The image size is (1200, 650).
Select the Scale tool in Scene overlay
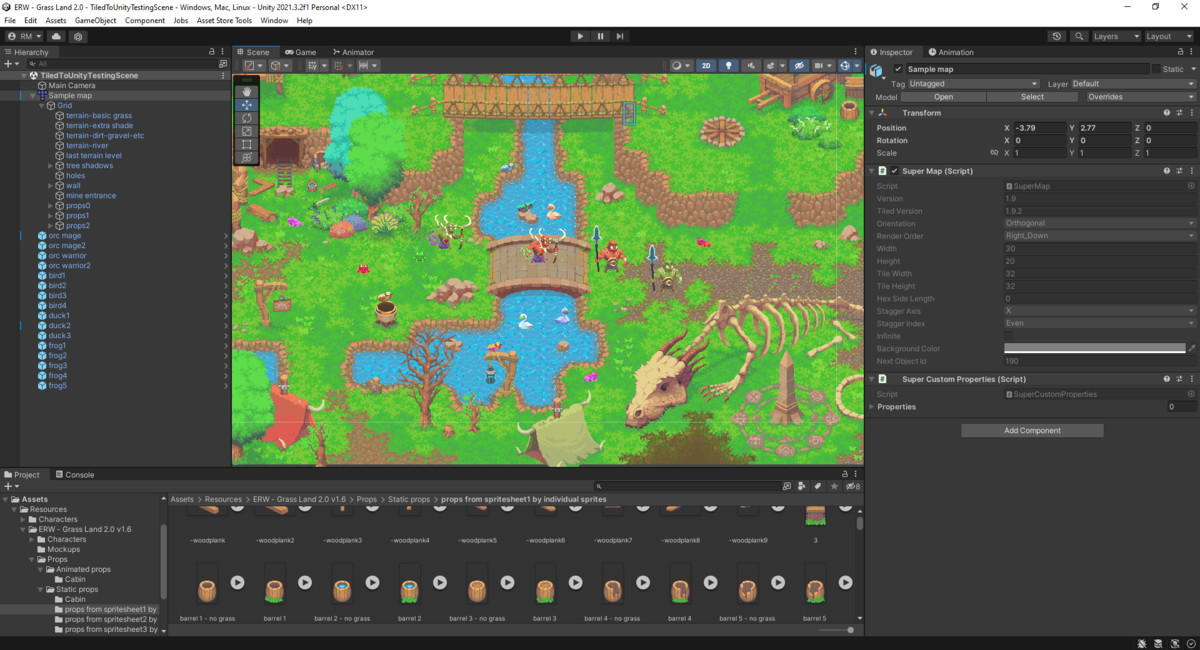point(247,131)
